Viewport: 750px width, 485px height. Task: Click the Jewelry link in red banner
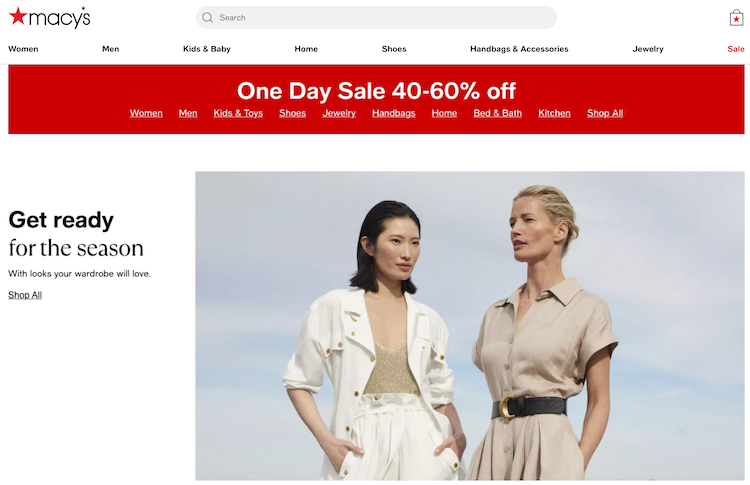point(339,113)
